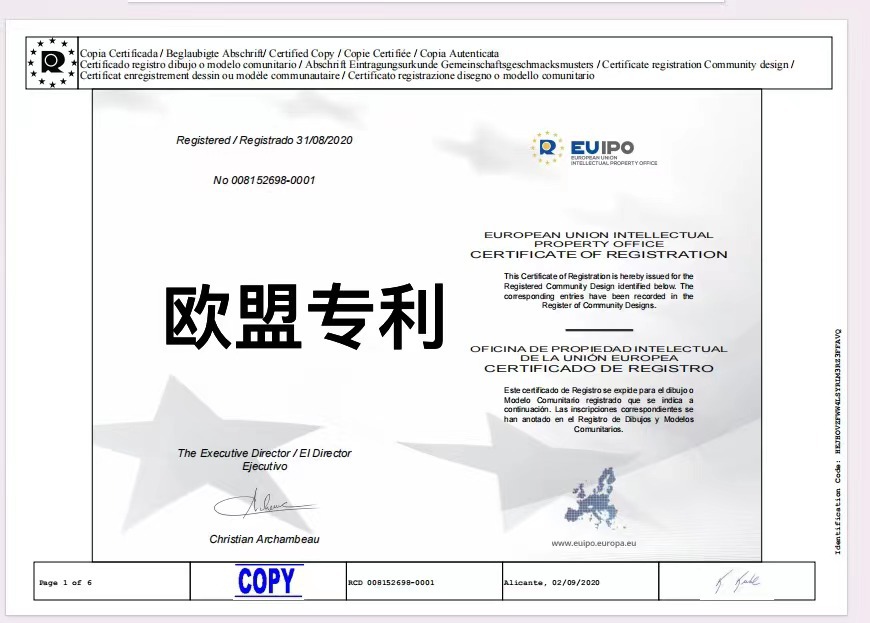Click 'OFICINA DE PROPIEDAD INTELECTUAL DE LA UNIÓN EUROPEA' heading

(599, 353)
